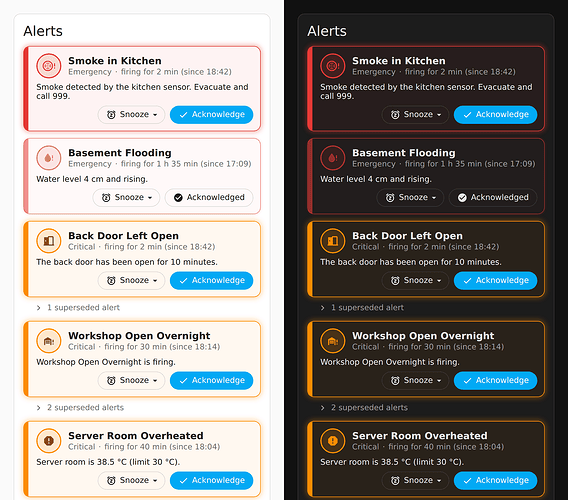Click 'Basement Flooding' title in dark panel
The image size is (568, 500).
[x=404, y=153]
